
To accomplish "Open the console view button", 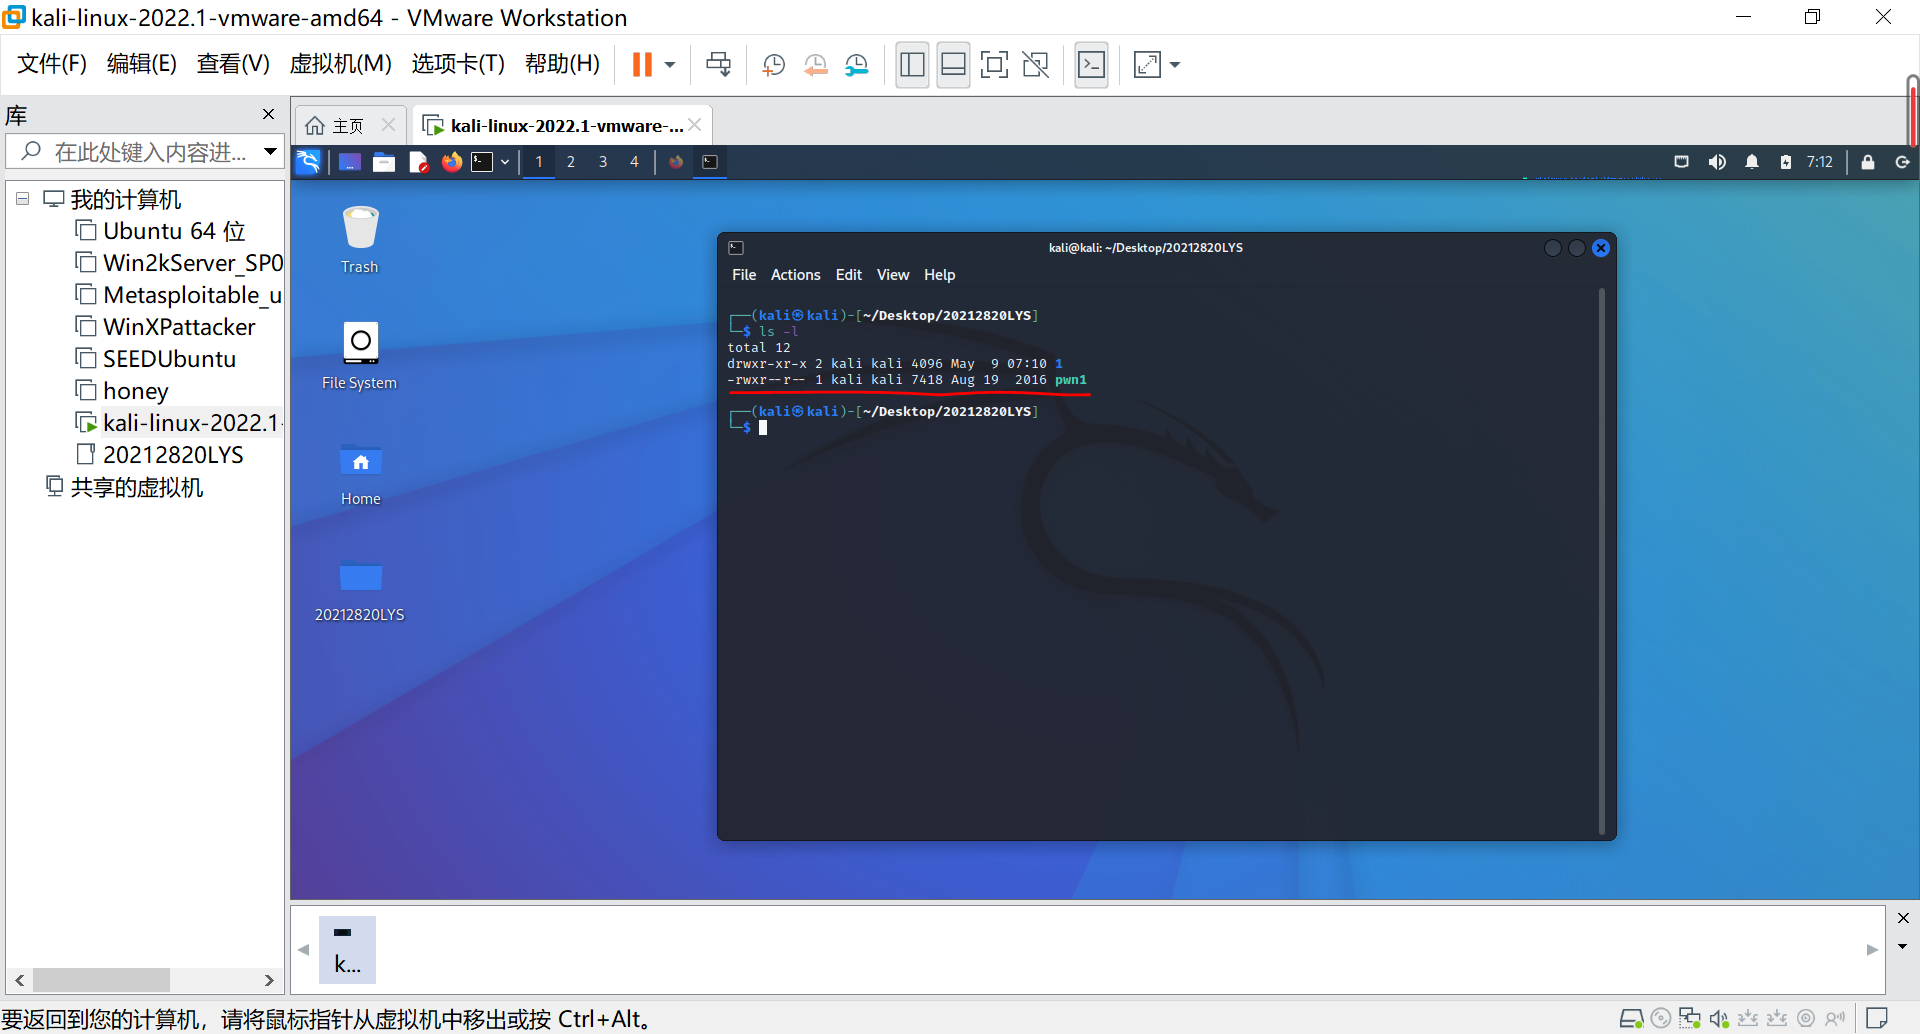I will 1092,65.
